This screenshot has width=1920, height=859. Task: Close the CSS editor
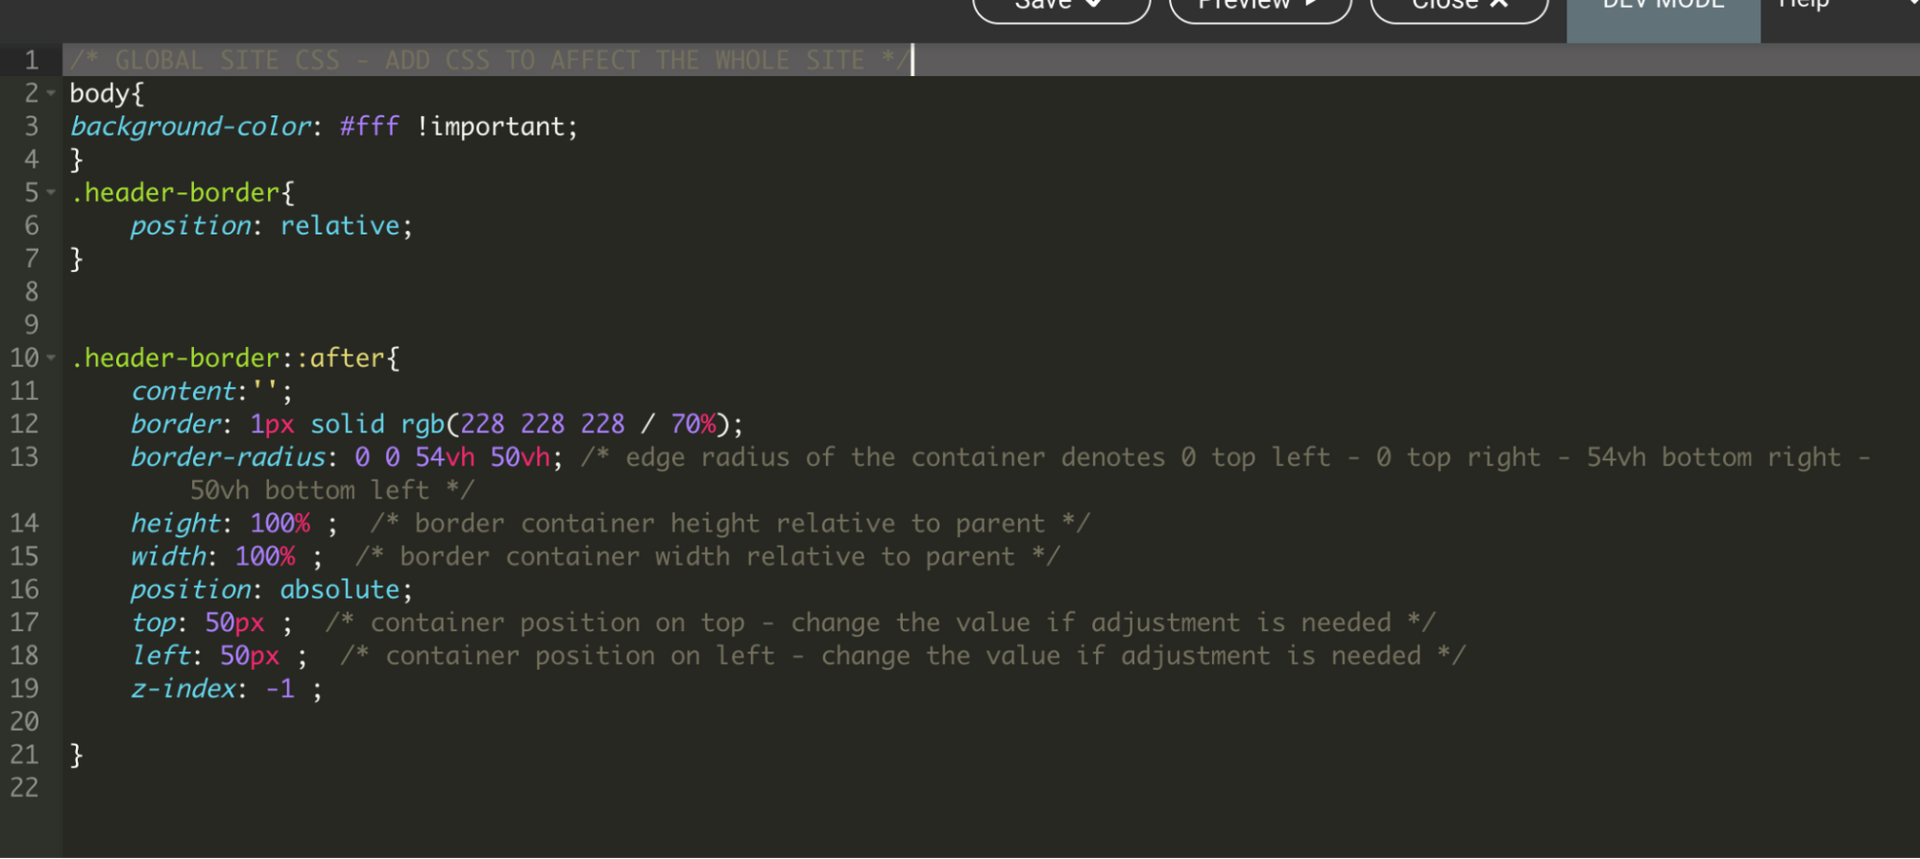click(1459, 5)
